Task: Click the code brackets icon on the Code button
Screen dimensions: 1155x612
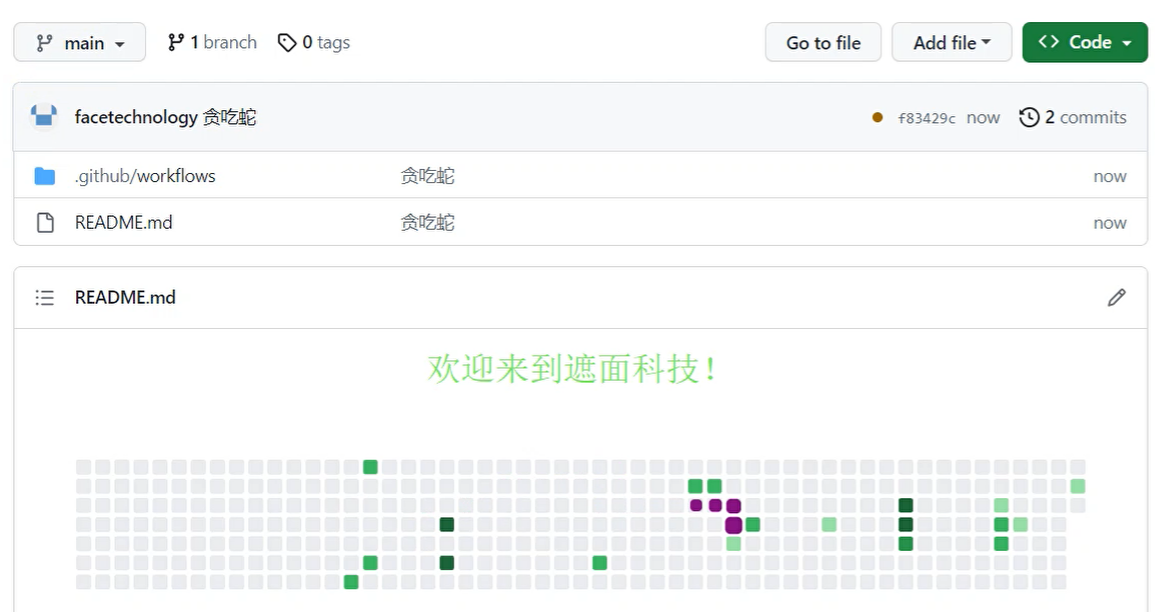Action: (x=1050, y=42)
